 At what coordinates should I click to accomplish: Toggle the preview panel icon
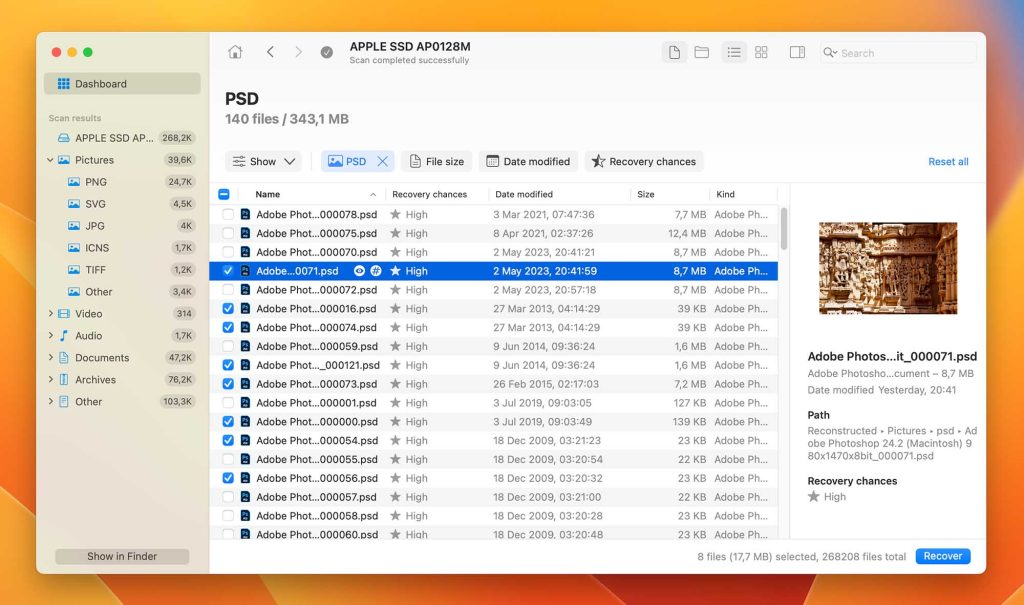point(797,52)
